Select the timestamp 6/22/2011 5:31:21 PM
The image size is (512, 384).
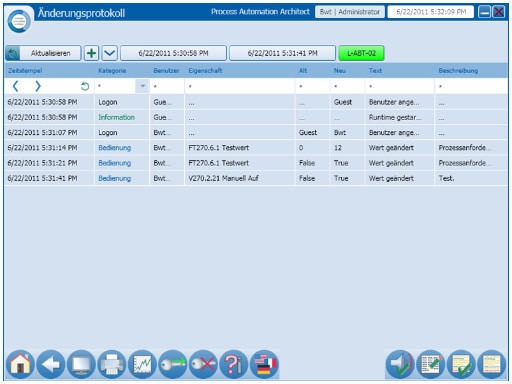tap(42, 163)
